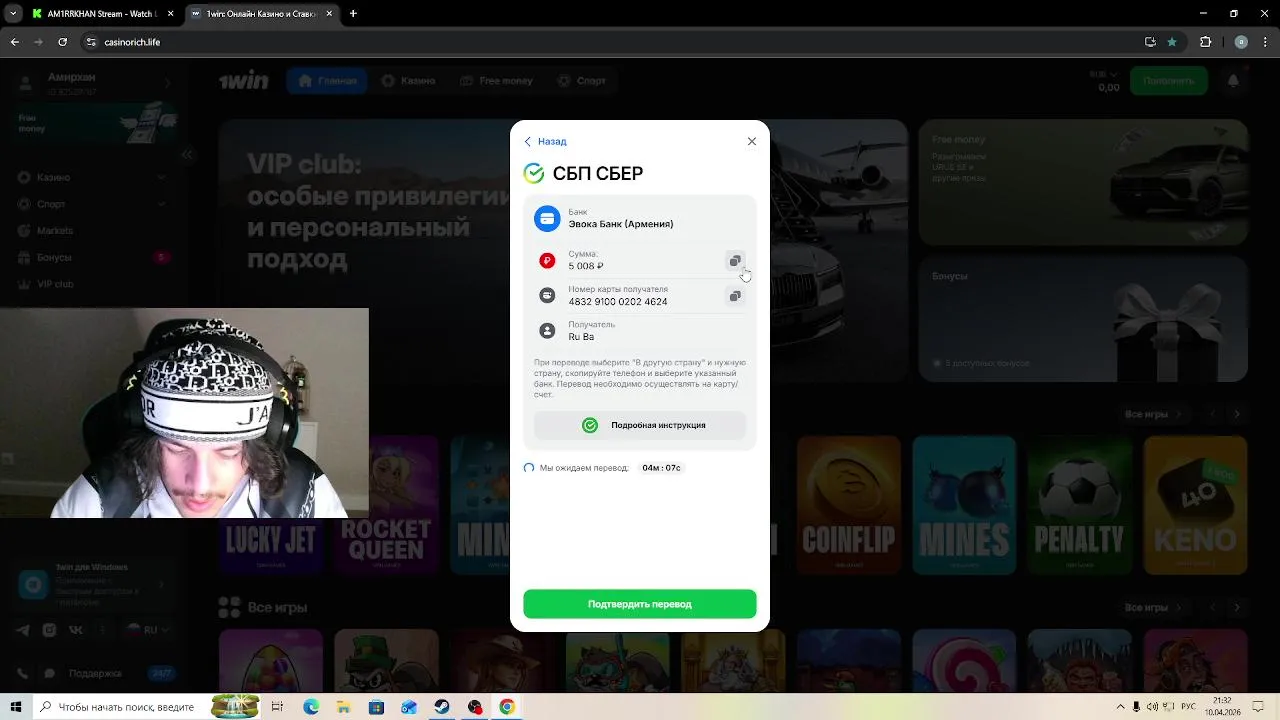Click the ruble Сумма icon

pos(547,261)
